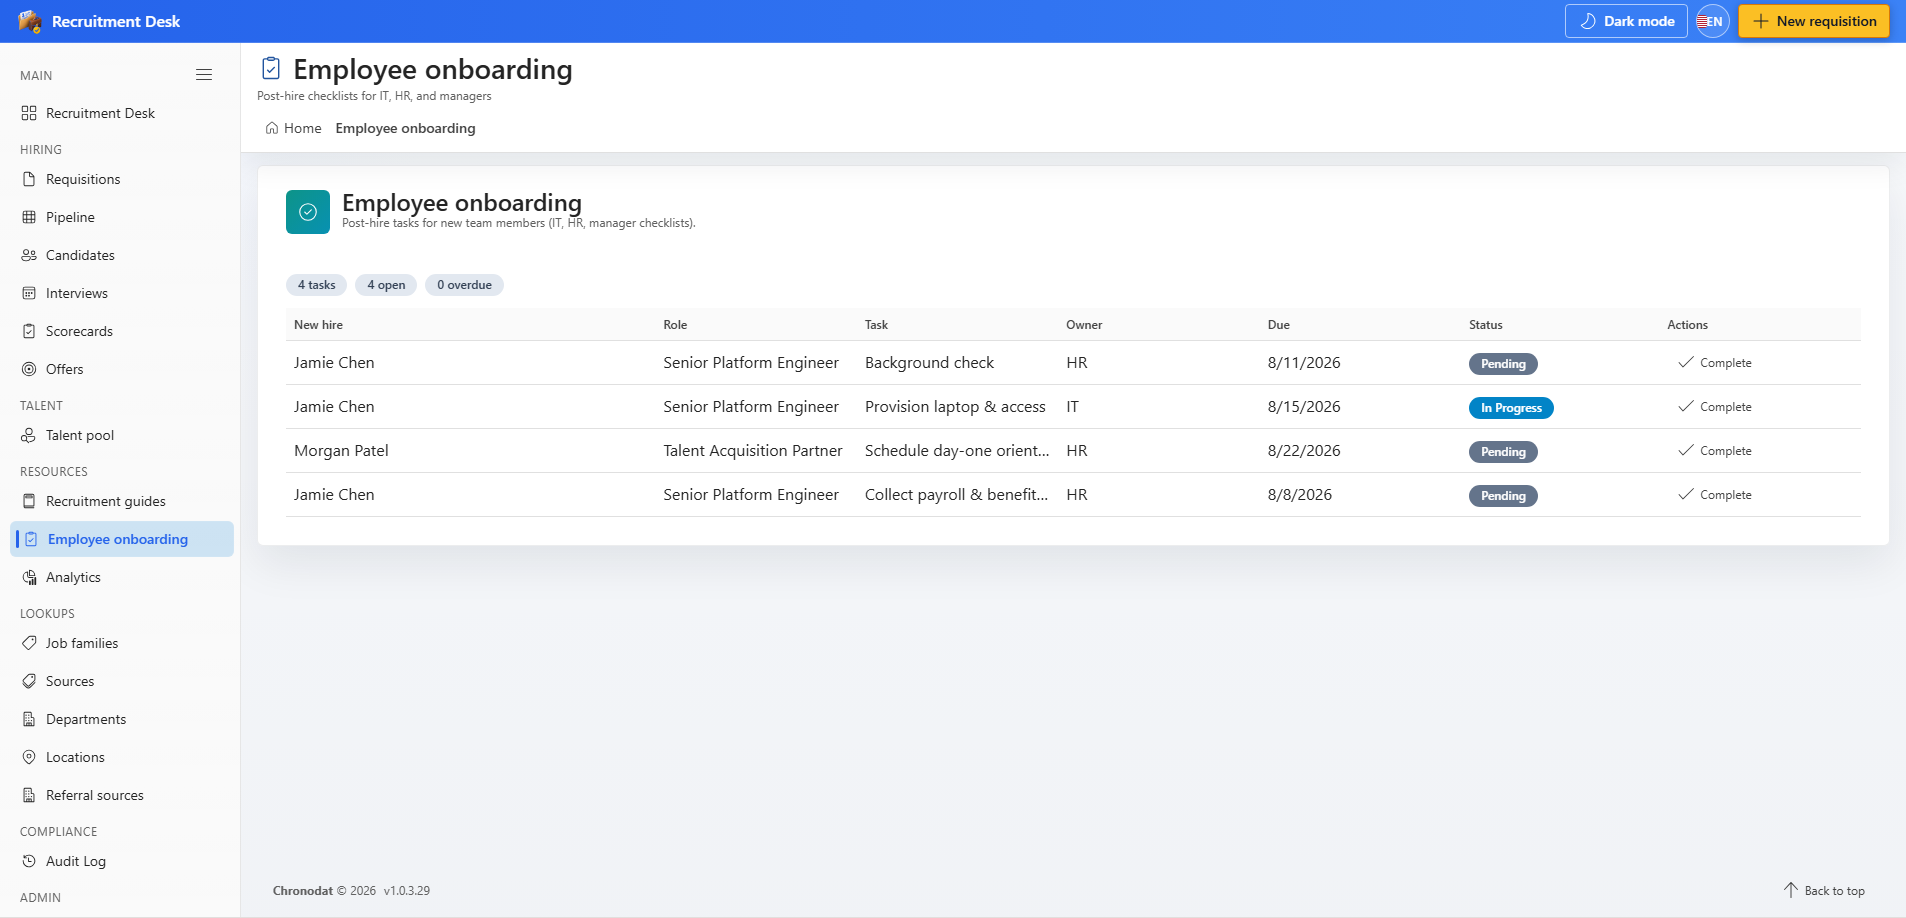Click the Employee onboarding breadcrumb label
The height and width of the screenshot is (918, 1906).
pyautogui.click(x=405, y=128)
